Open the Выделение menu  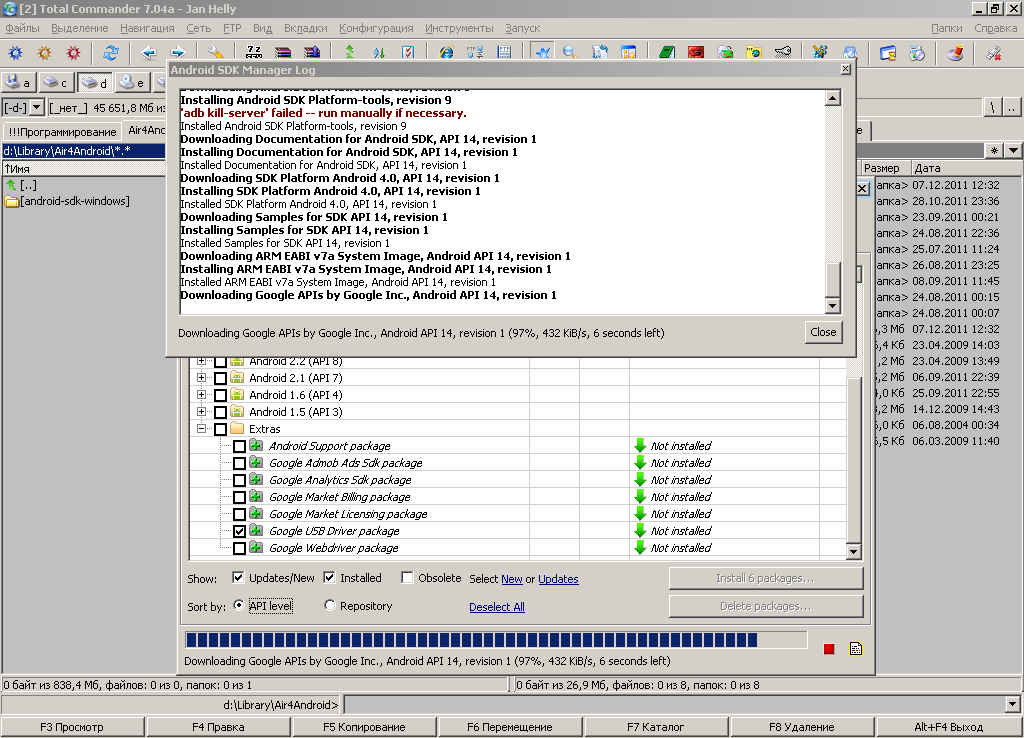[x=80, y=28]
